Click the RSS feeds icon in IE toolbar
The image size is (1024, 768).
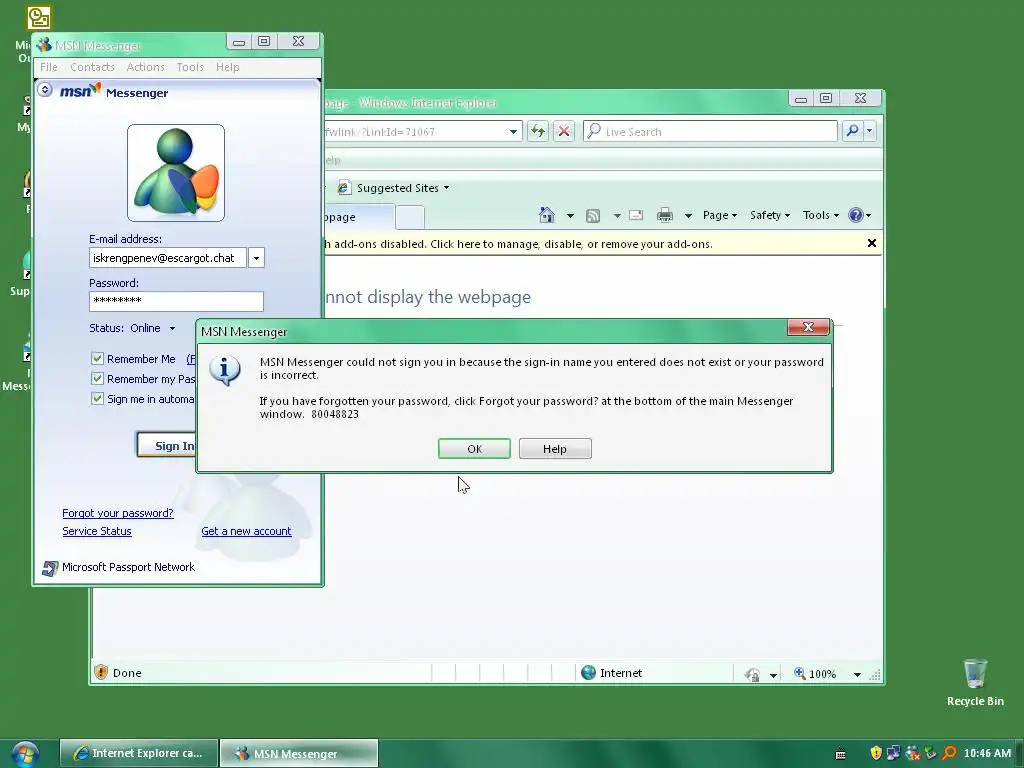click(593, 216)
